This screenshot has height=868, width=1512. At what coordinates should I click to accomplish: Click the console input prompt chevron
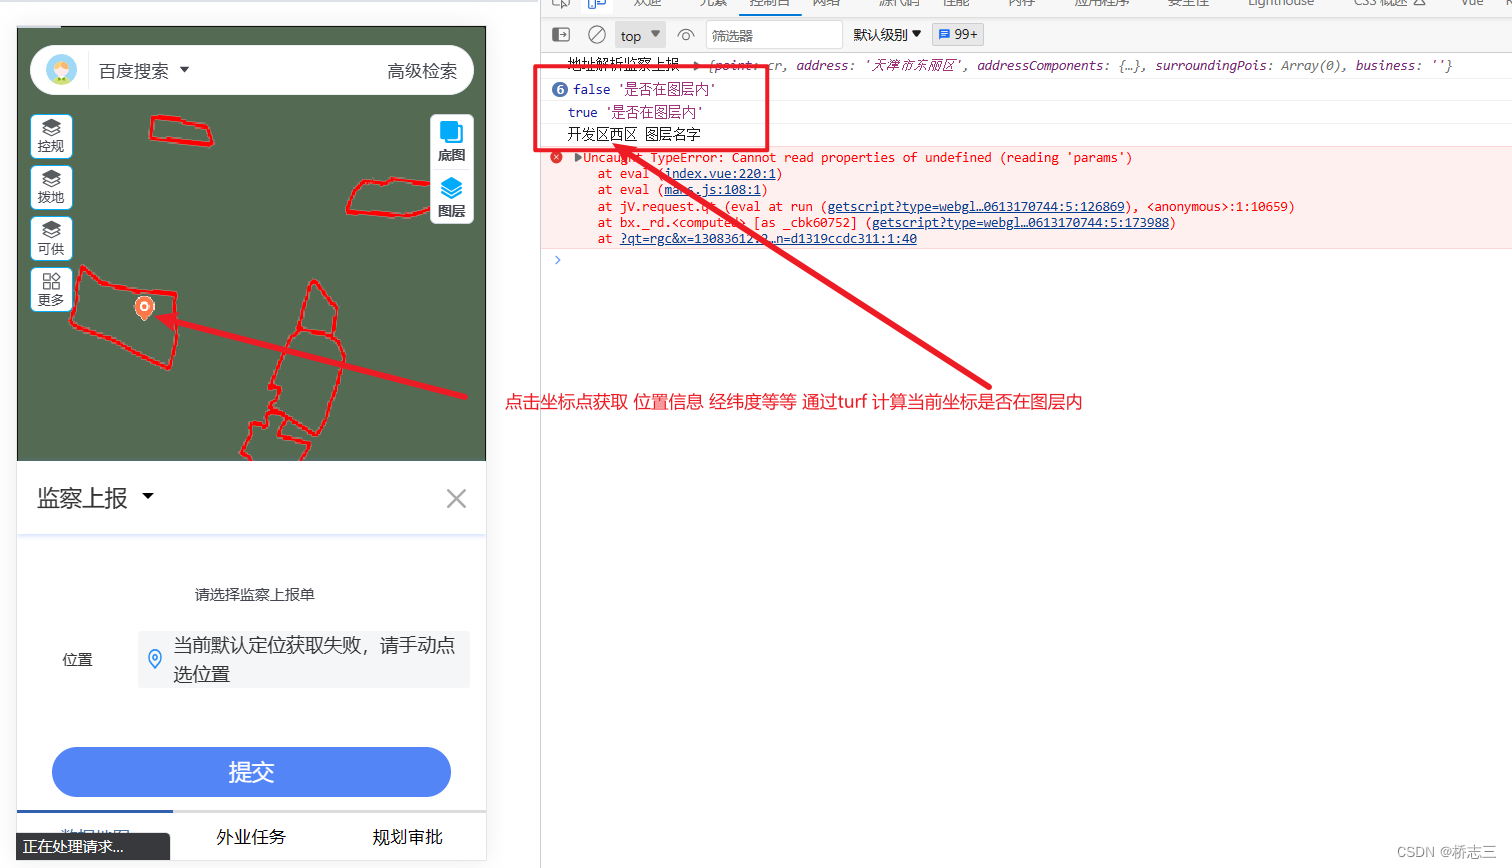point(558,260)
